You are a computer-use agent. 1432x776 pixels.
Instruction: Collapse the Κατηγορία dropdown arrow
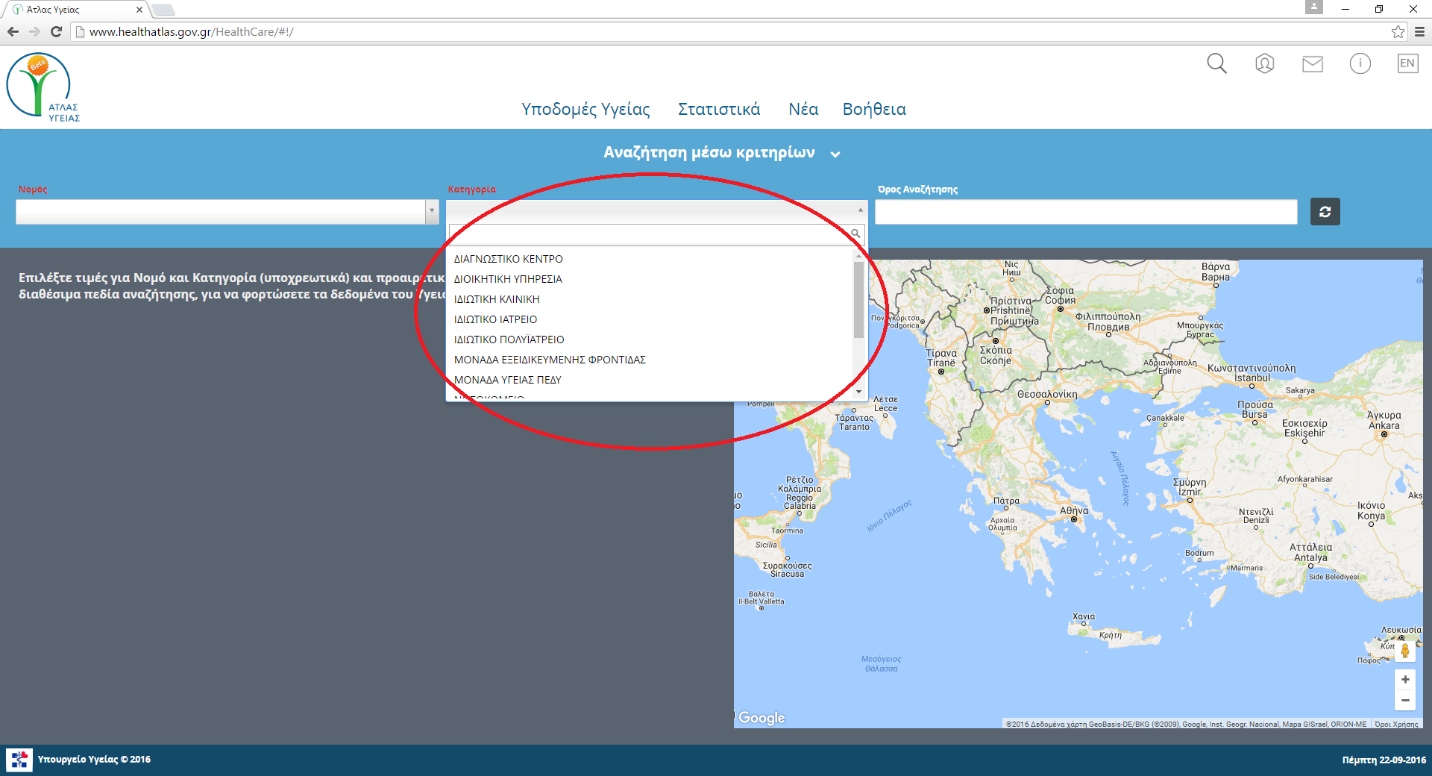861,211
